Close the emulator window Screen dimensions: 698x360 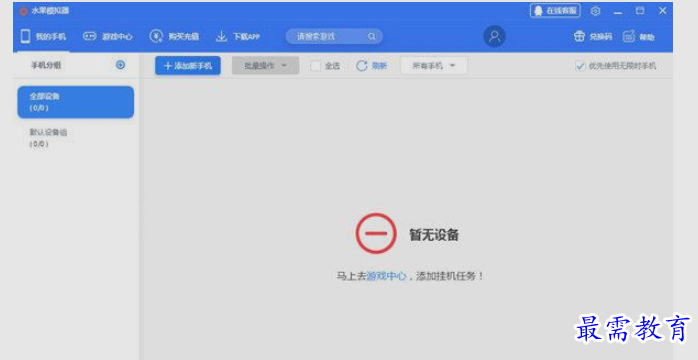[x=663, y=11]
